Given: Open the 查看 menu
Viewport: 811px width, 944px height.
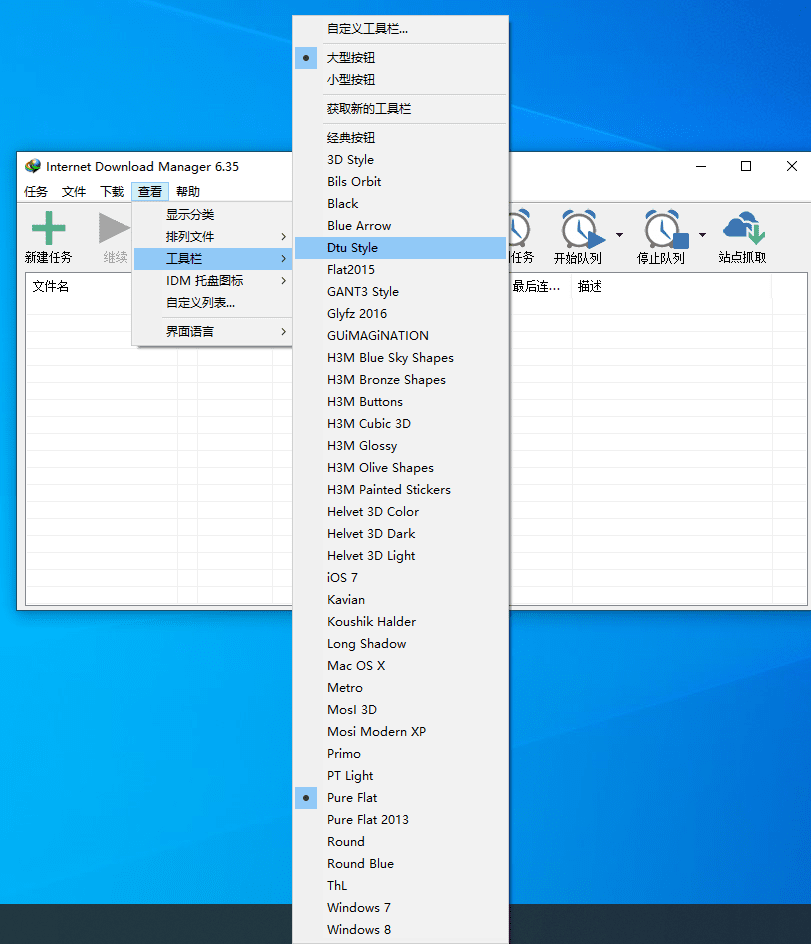Looking at the screenshot, I should click(150, 191).
